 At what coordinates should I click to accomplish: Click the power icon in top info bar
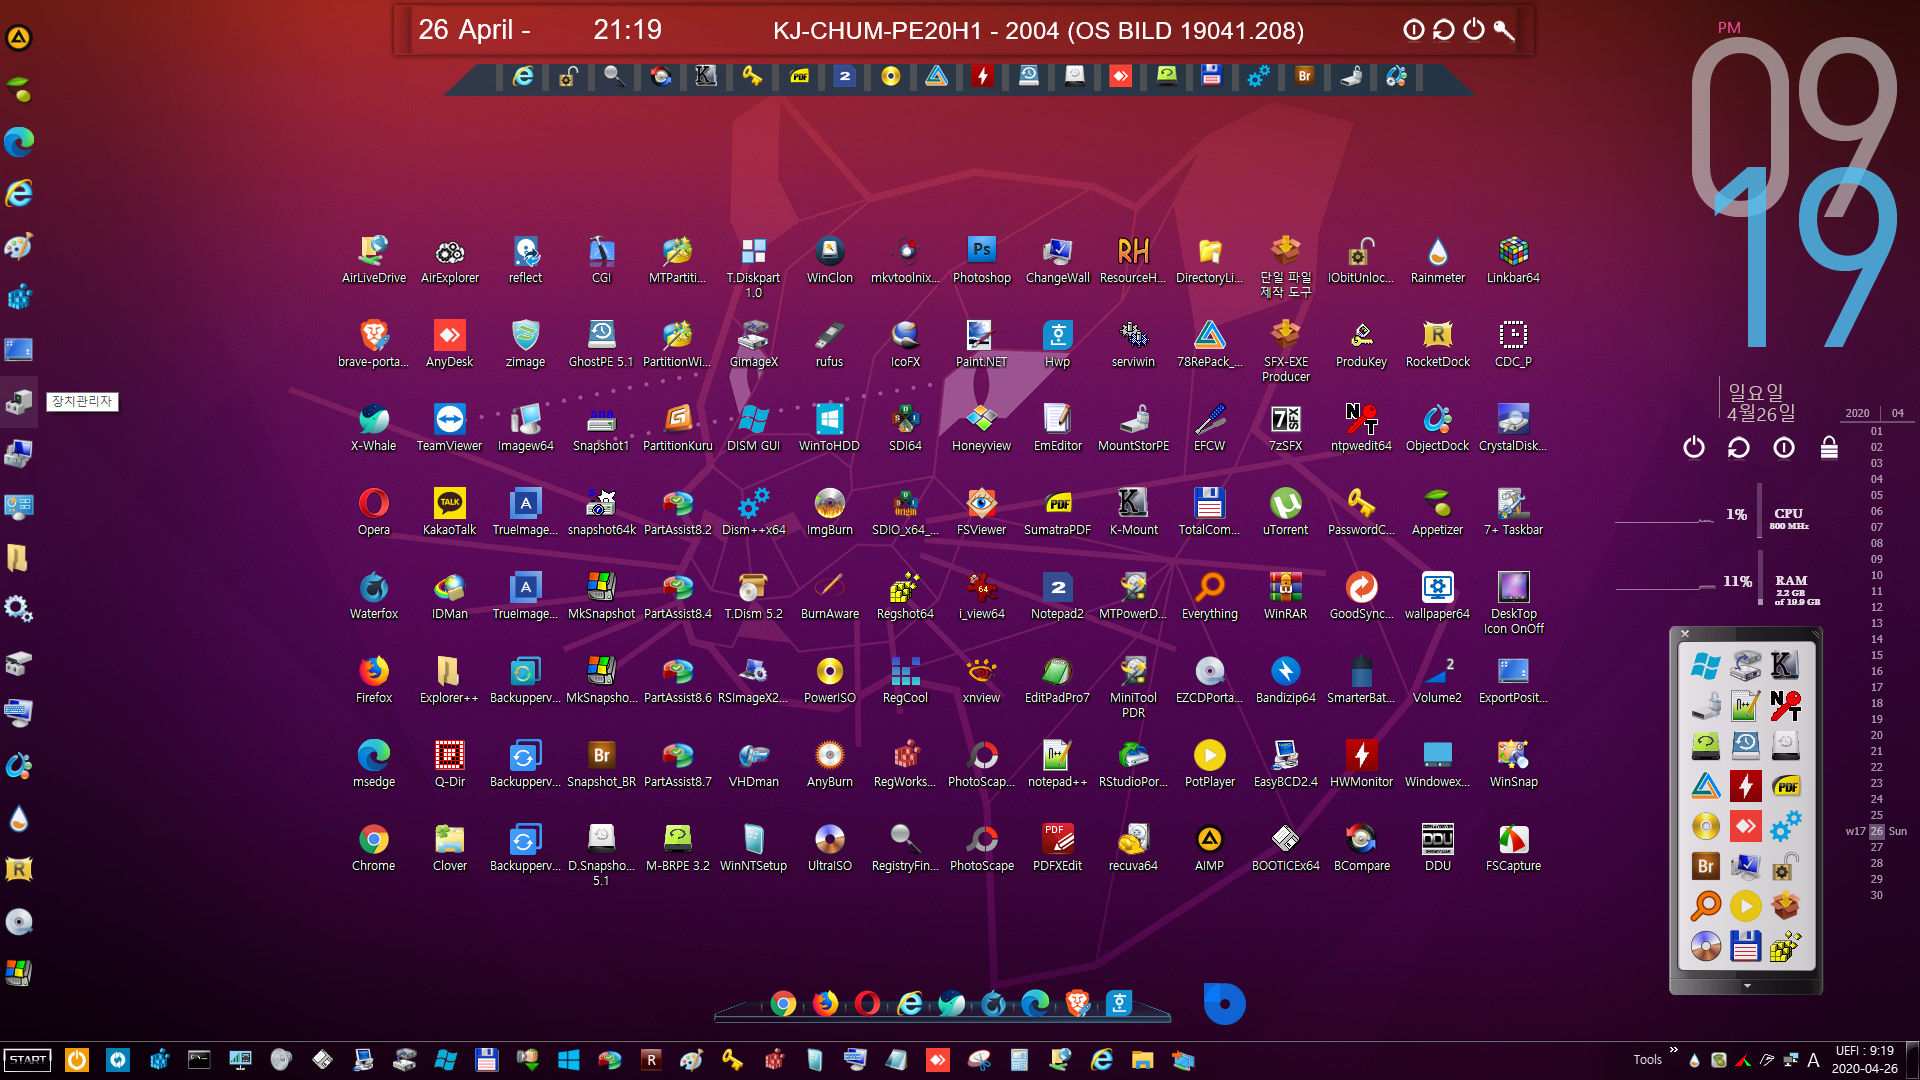point(1474,30)
